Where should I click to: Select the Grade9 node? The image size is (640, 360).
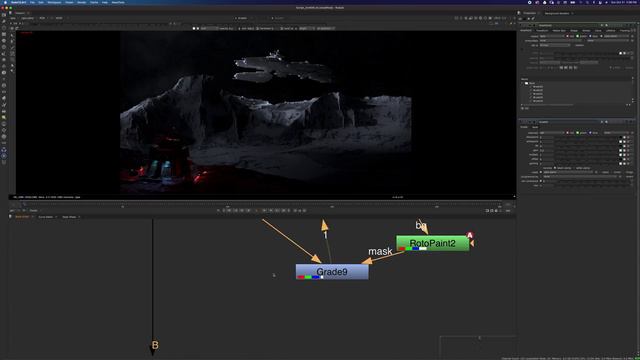[332, 272]
